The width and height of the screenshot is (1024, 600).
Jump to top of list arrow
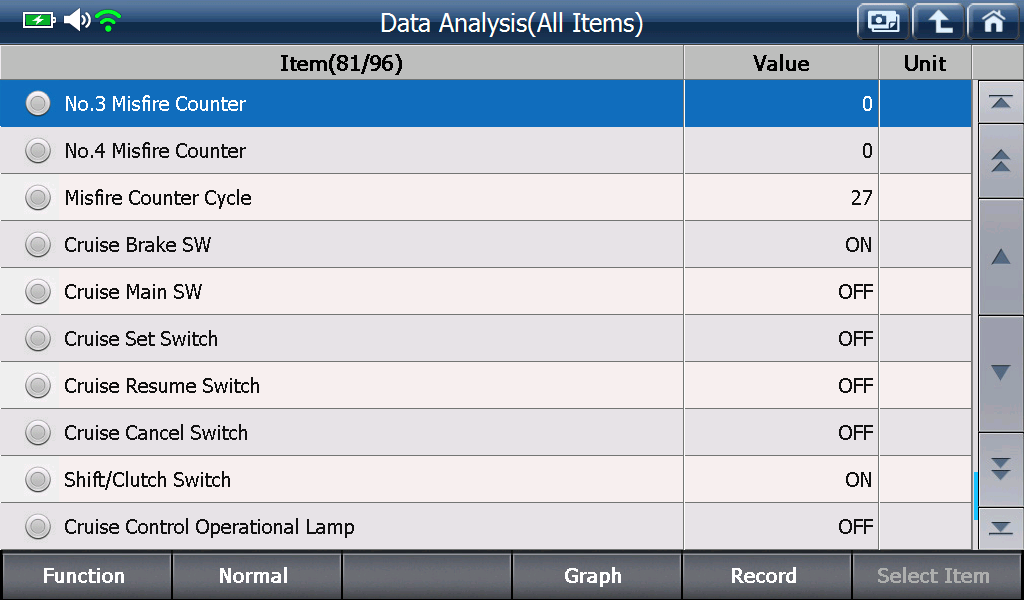pyautogui.click(x=1000, y=102)
